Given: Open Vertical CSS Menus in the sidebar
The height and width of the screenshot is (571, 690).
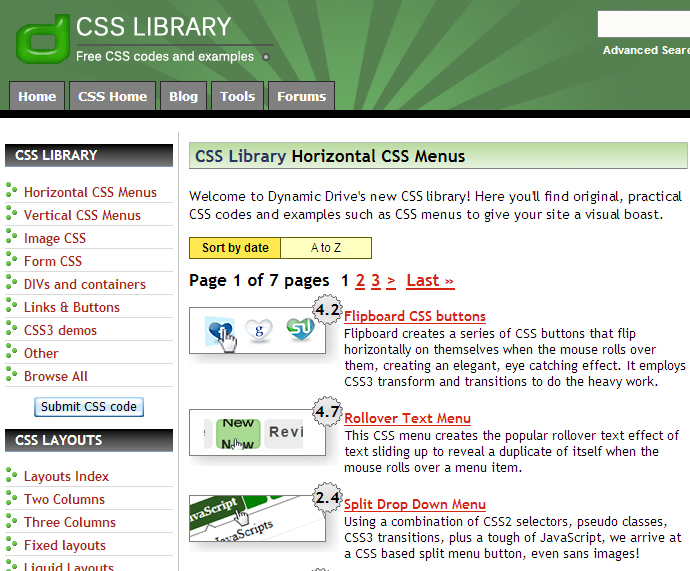Looking at the screenshot, I should click(82, 215).
